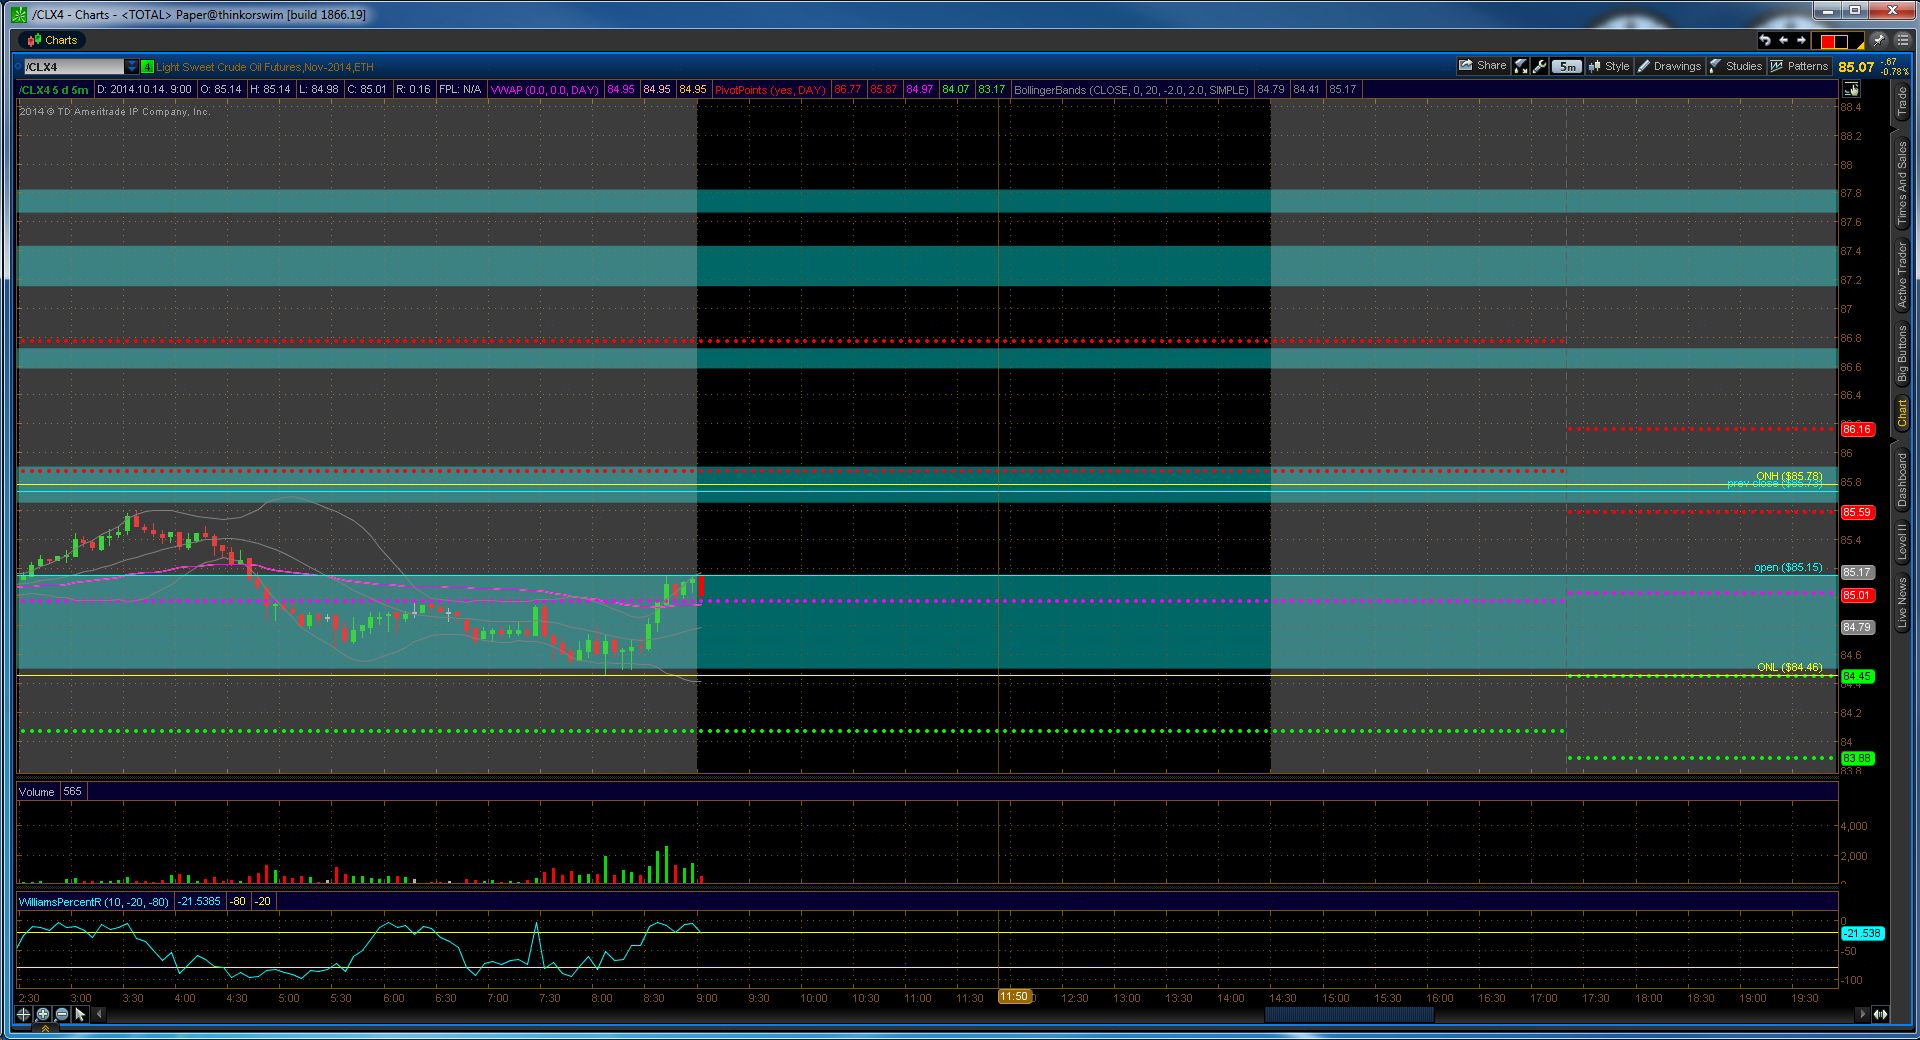1920x1040 pixels.
Task: Click the expand-axis arrows icon at bottom right
Action: click(1880, 1014)
